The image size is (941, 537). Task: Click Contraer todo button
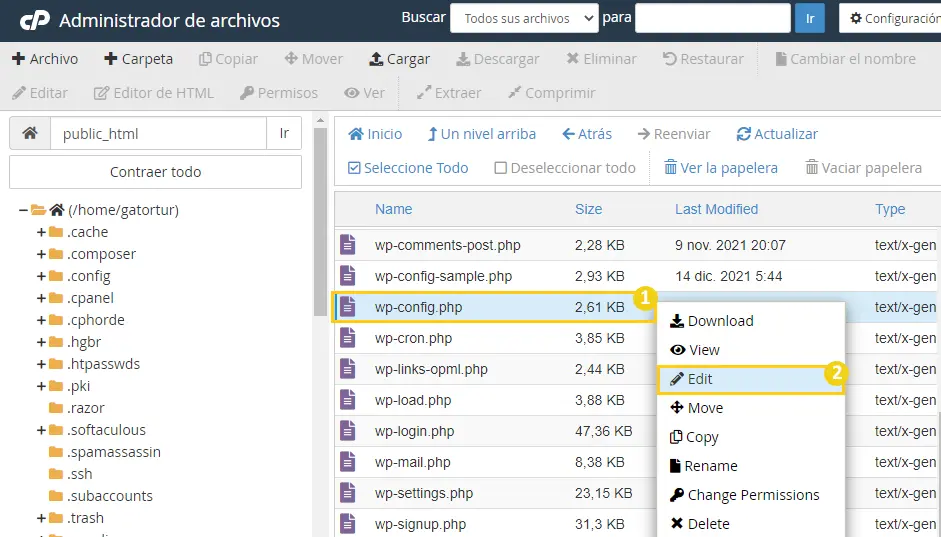[x=155, y=172]
